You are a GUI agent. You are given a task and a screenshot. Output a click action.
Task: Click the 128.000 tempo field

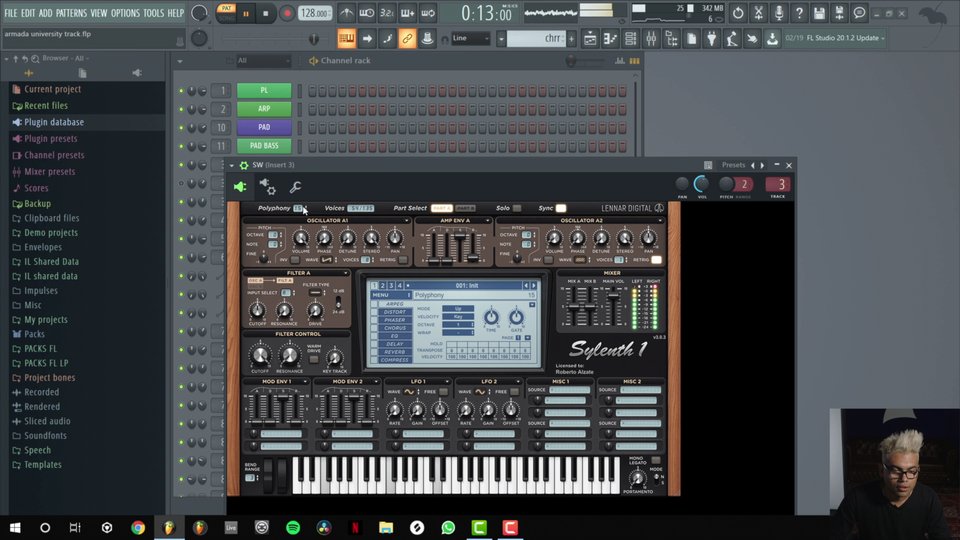pyautogui.click(x=315, y=13)
